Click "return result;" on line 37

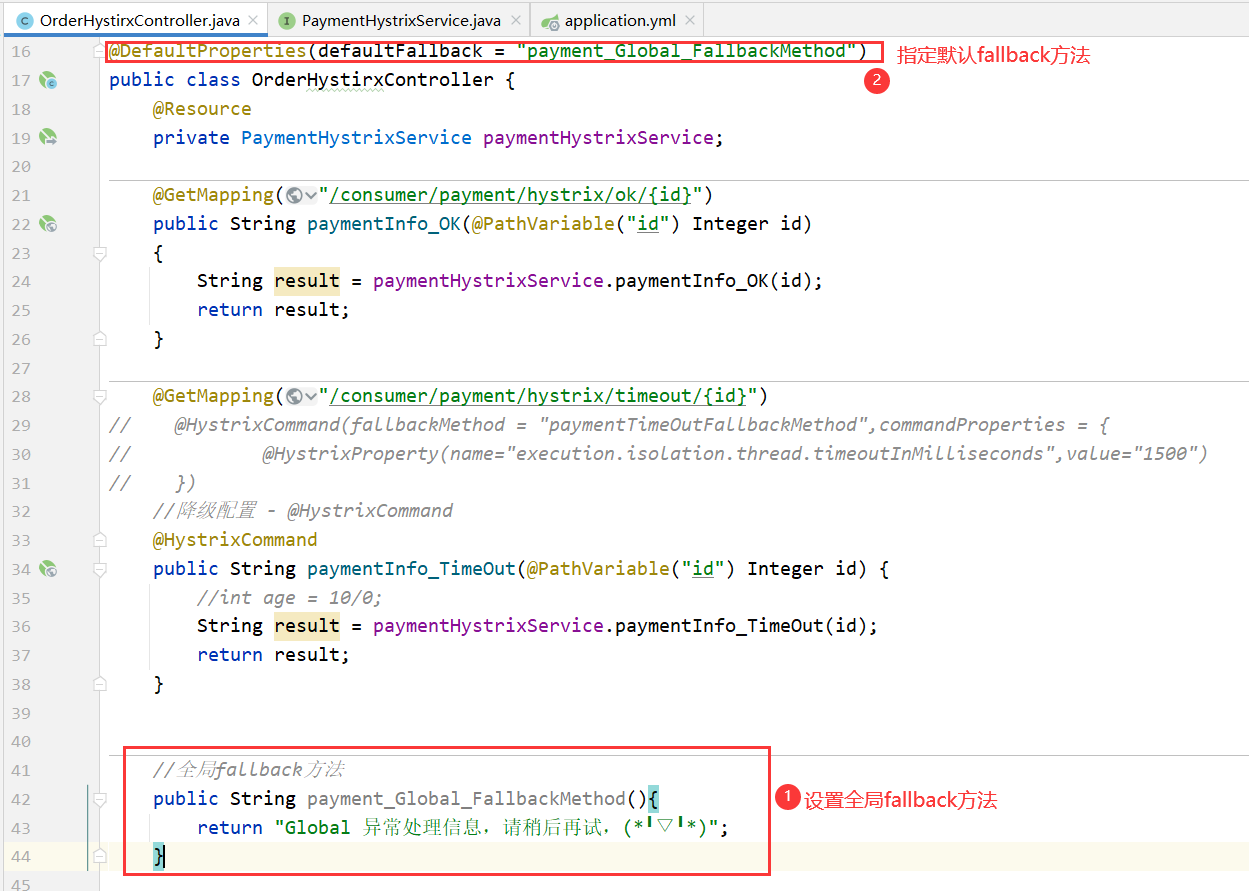pyautogui.click(x=273, y=655)
